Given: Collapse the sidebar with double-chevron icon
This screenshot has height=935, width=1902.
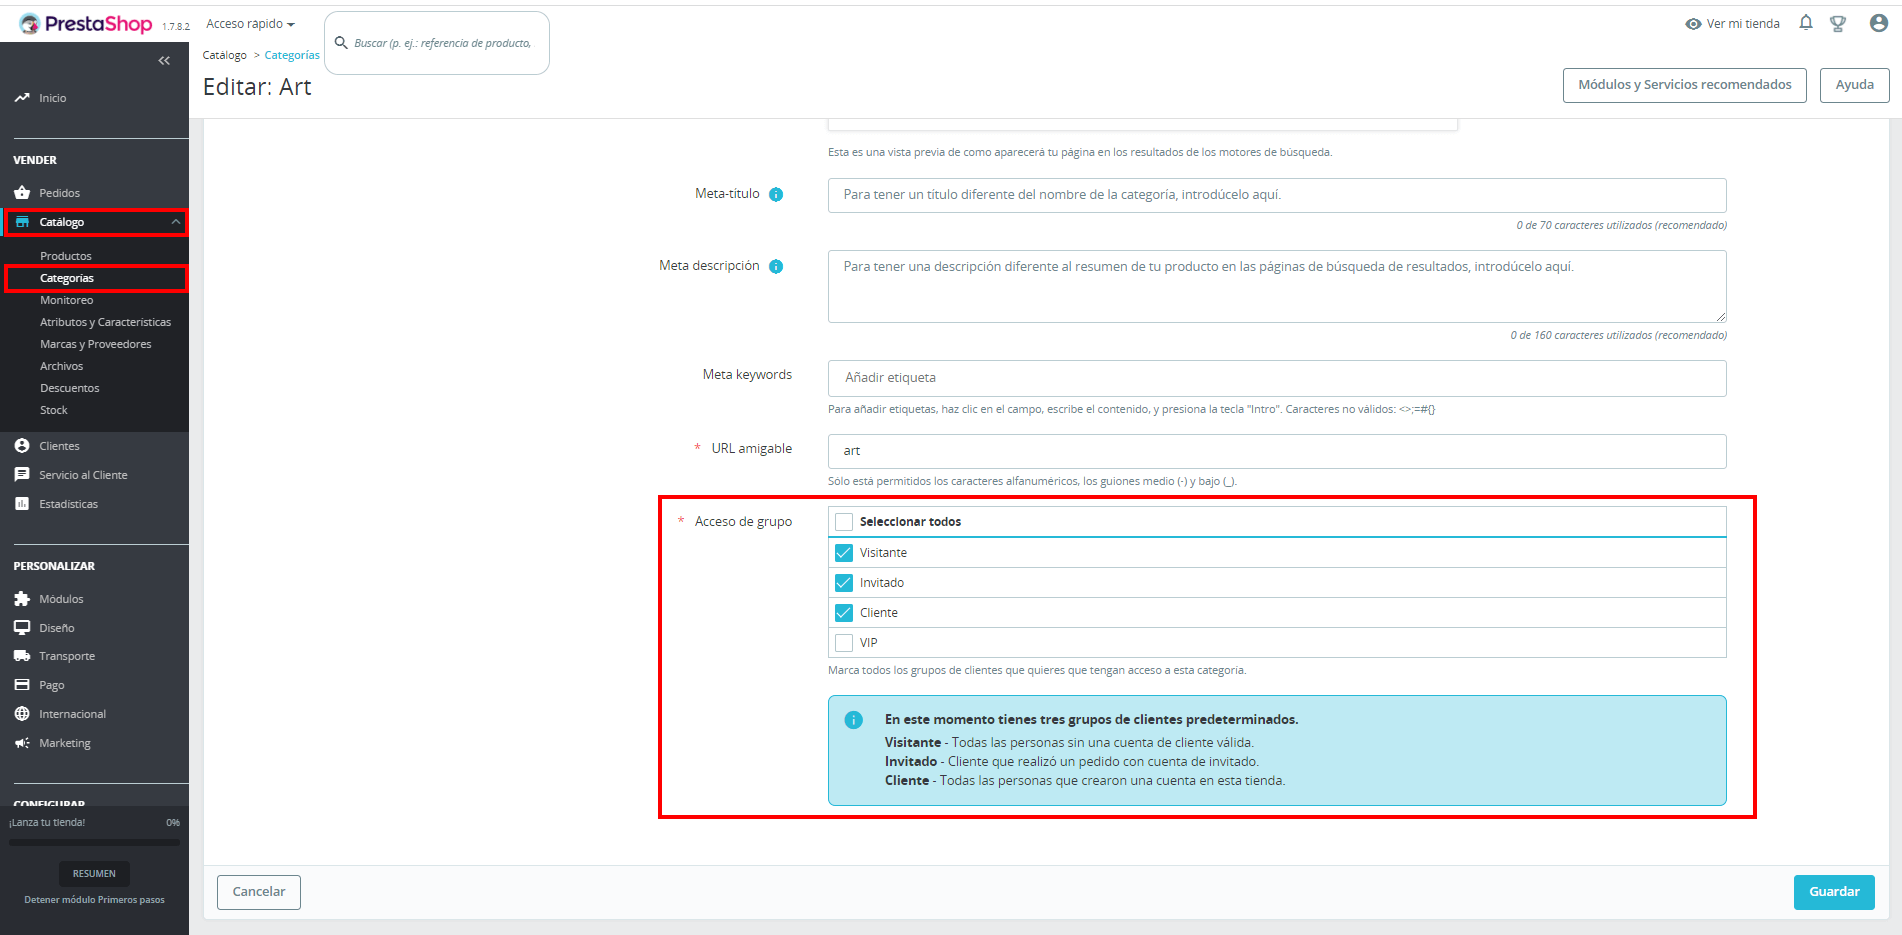Looking at the screenshot, I should (x=164, y=61).
